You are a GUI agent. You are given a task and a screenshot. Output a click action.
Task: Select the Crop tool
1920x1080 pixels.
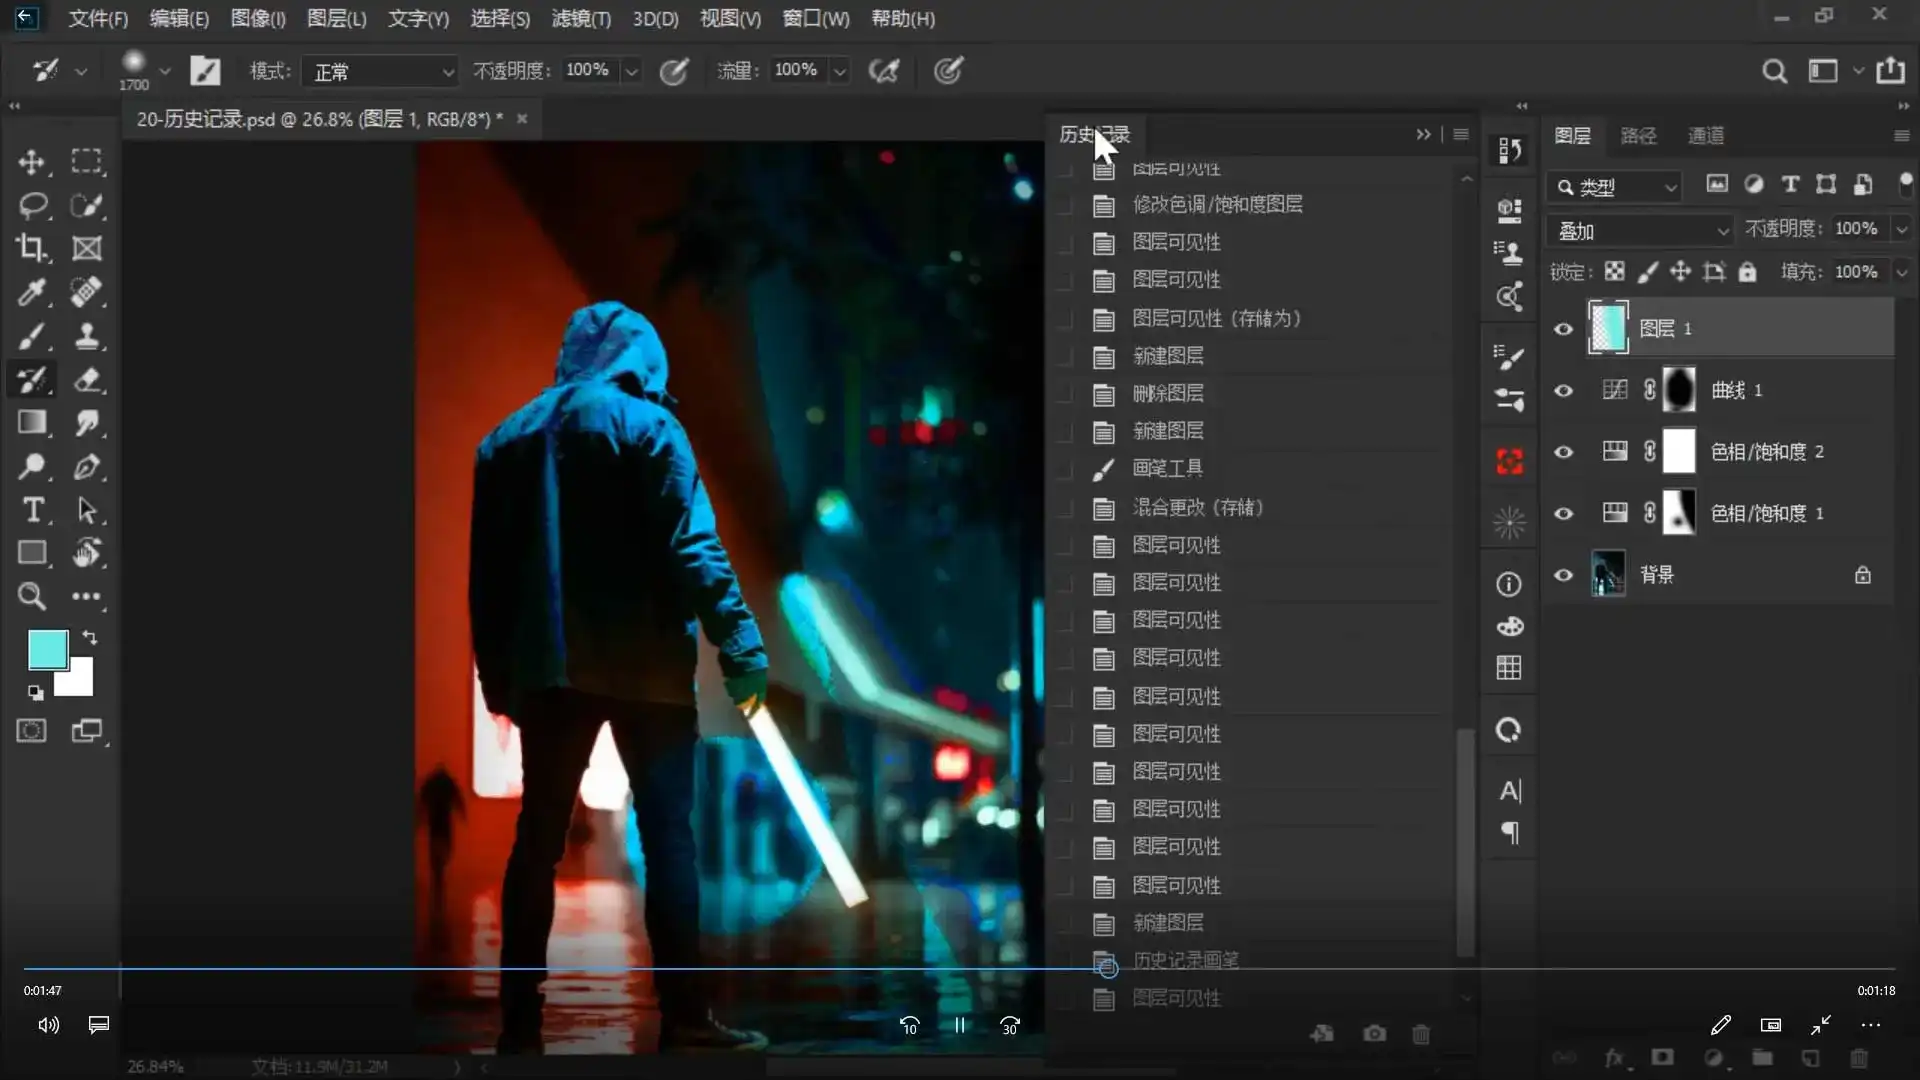[33, 248]
